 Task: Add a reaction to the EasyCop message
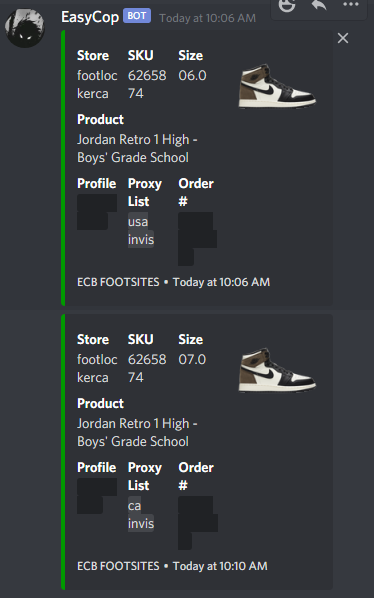pos(287,5)
